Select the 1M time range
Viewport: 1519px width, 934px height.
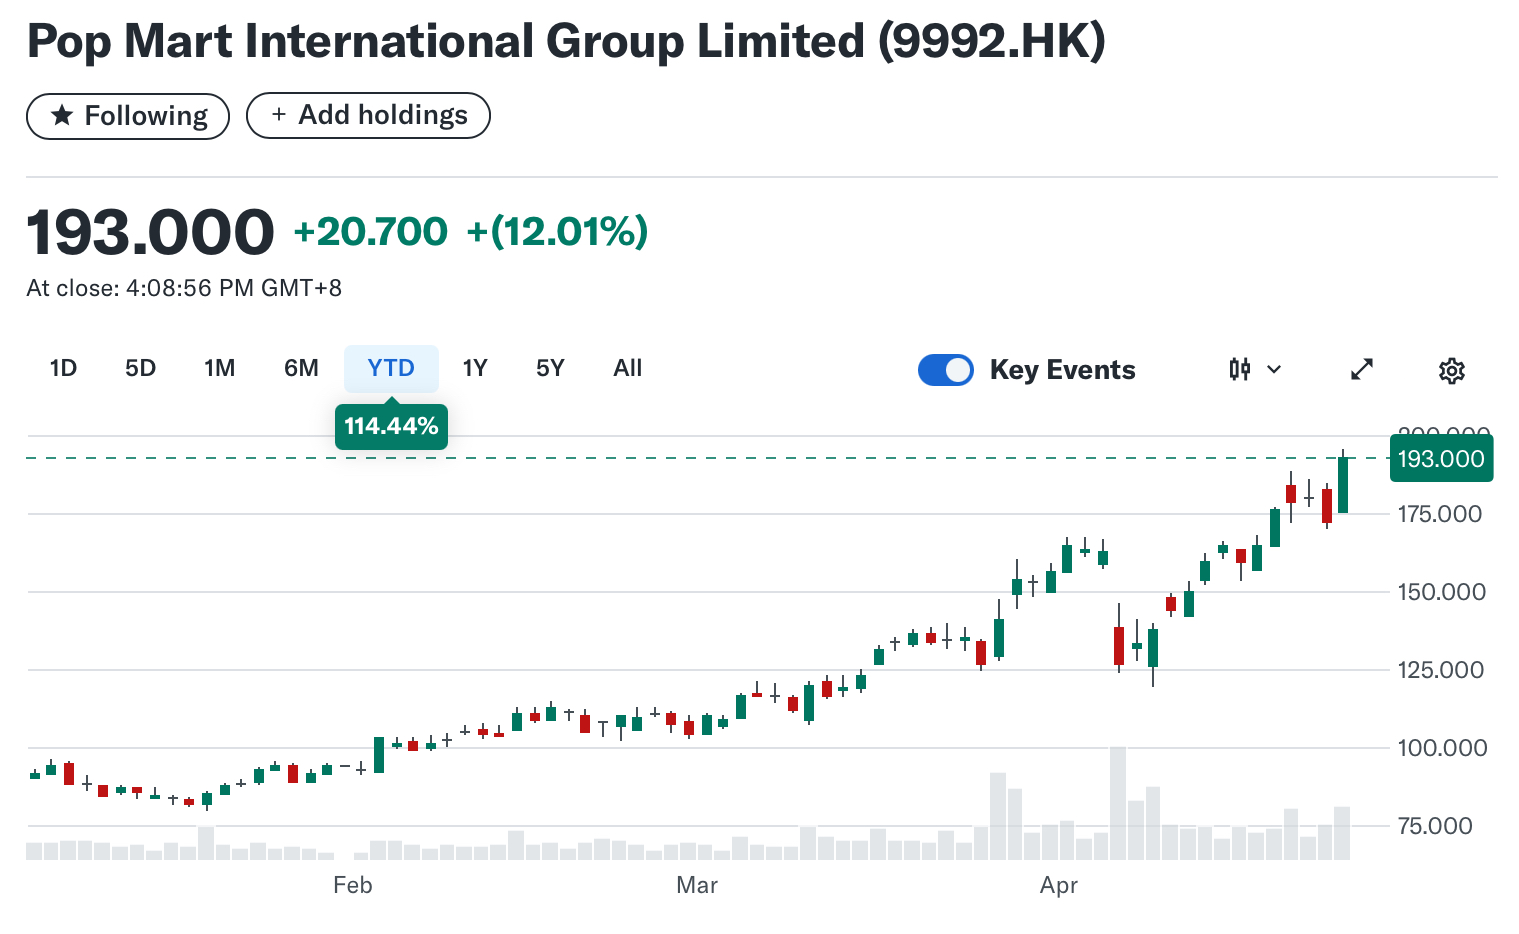pyautogui.click(x=219, y=369)
